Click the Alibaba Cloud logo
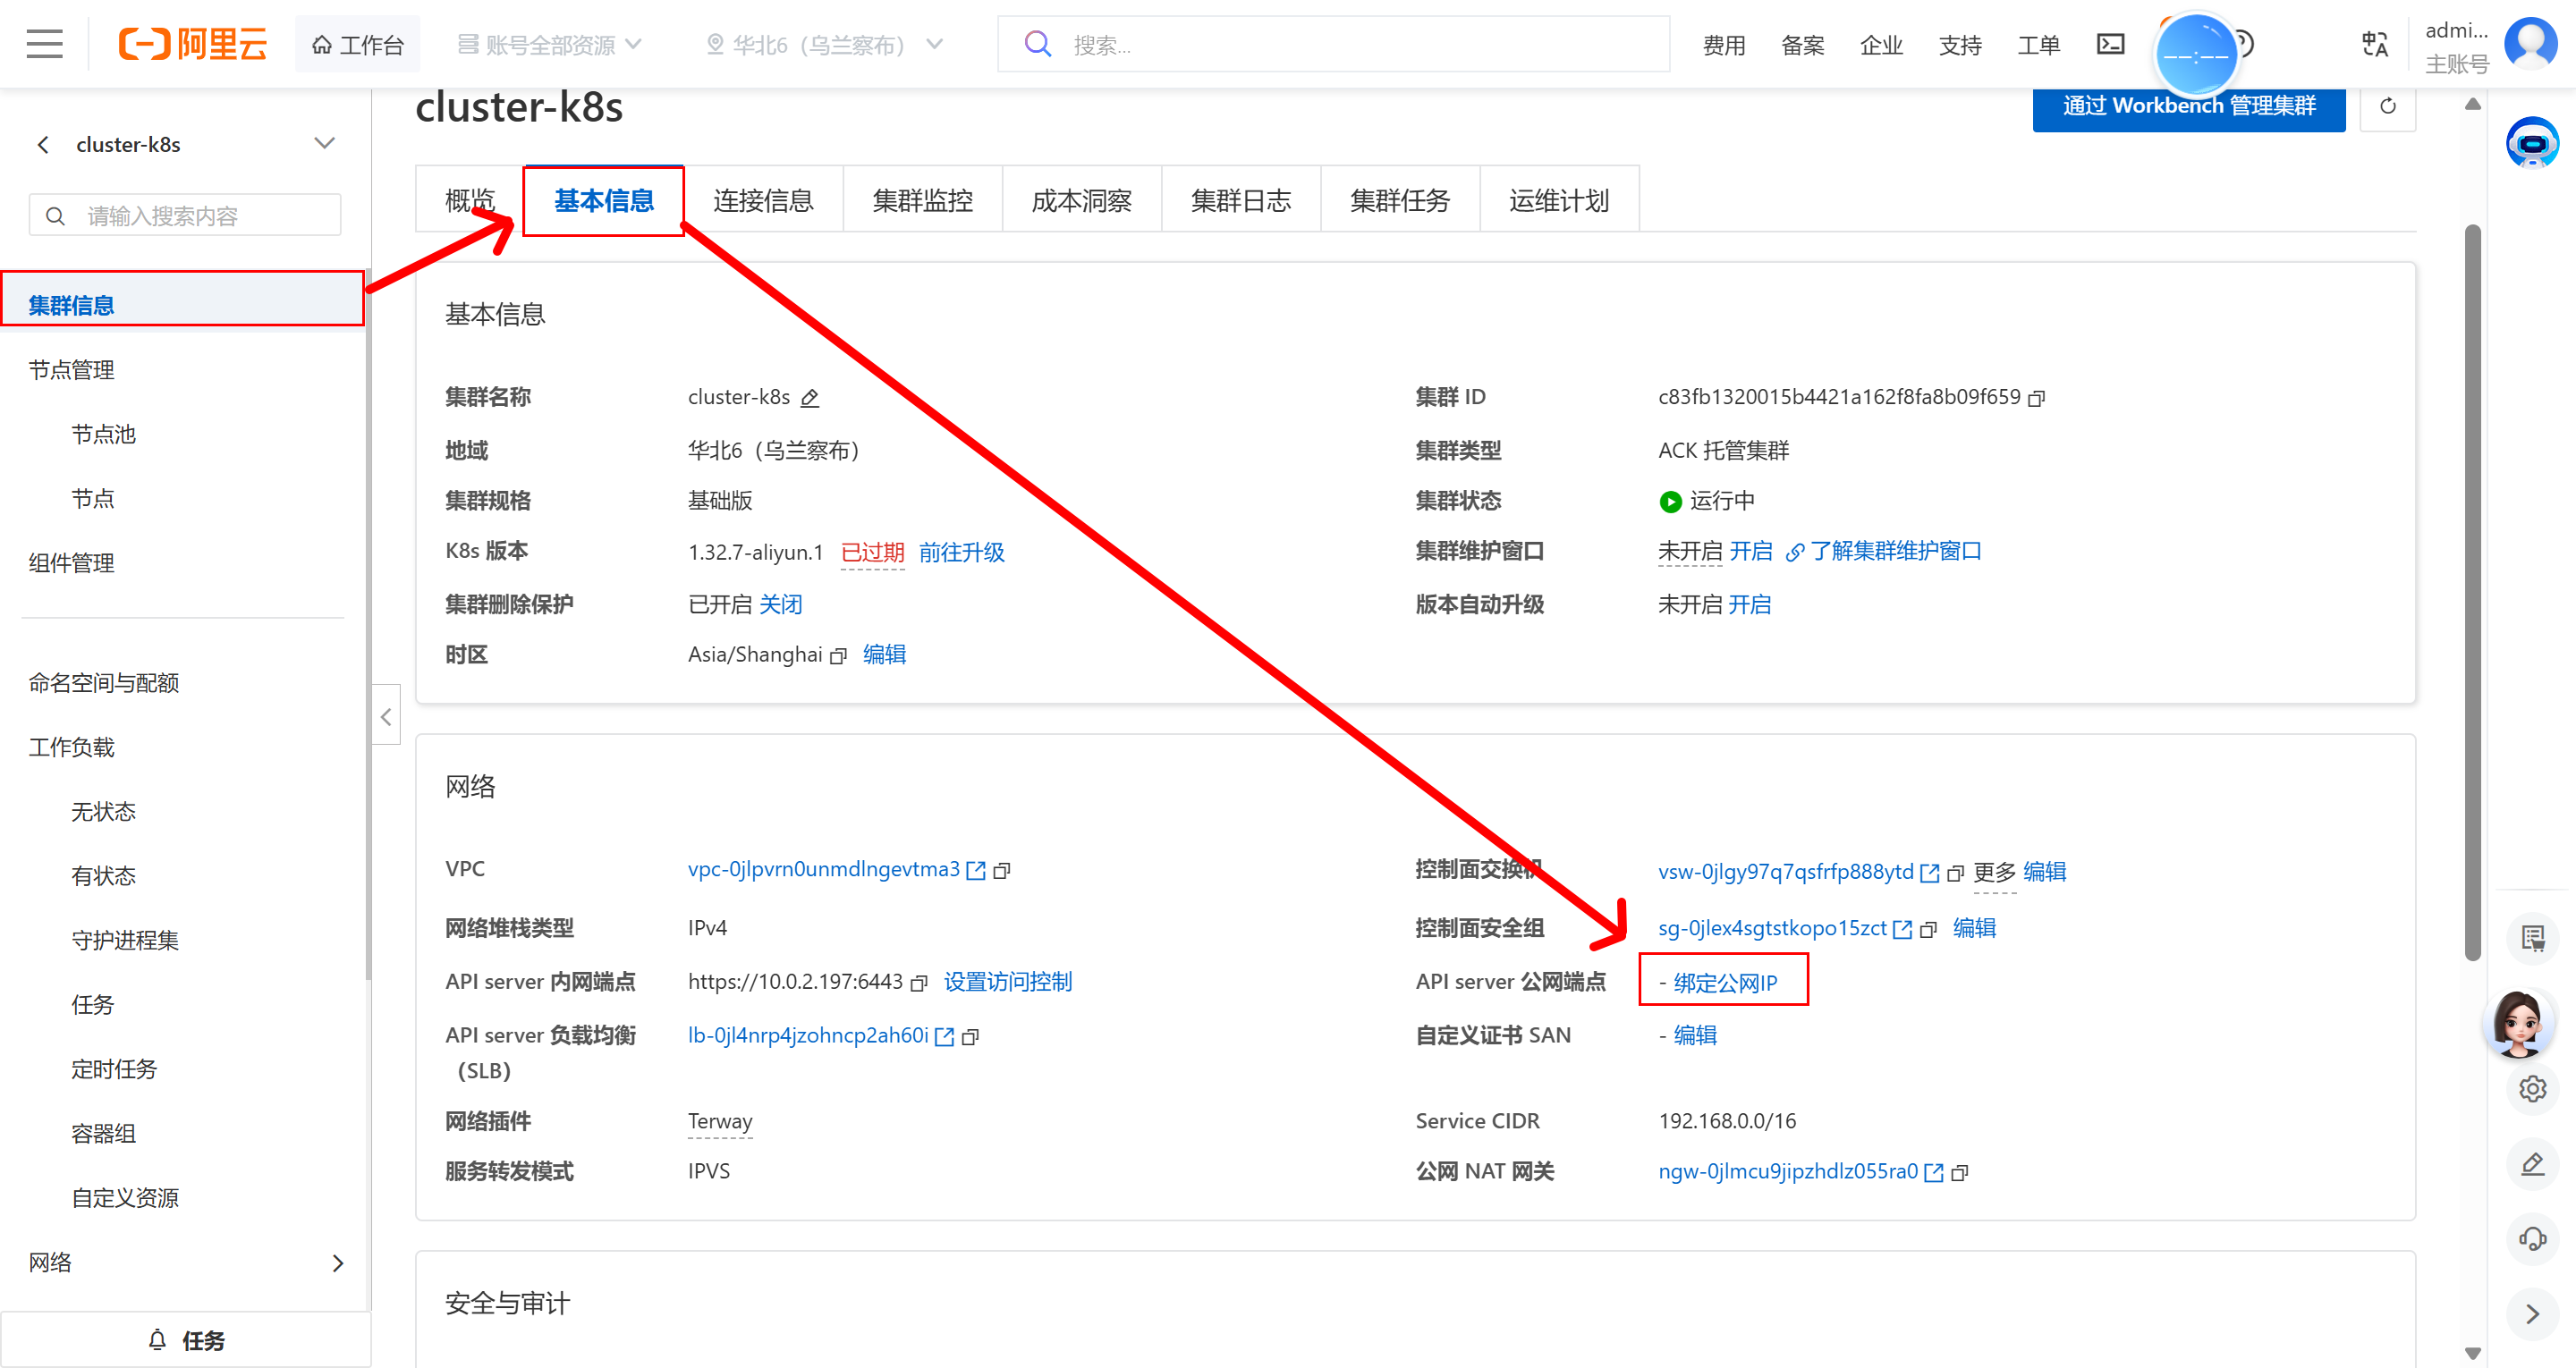The width and height of the screenshot is (2576, 1368). pos(193,44)
